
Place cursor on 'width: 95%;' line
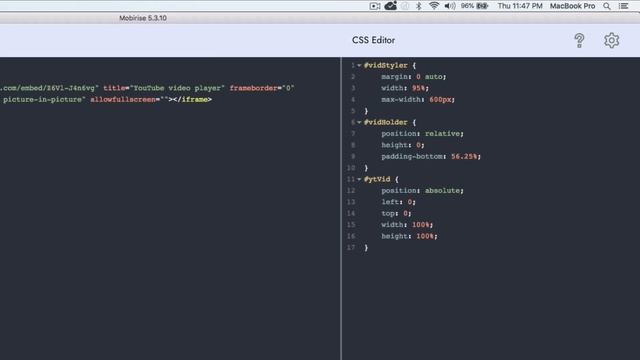[405, 88]
